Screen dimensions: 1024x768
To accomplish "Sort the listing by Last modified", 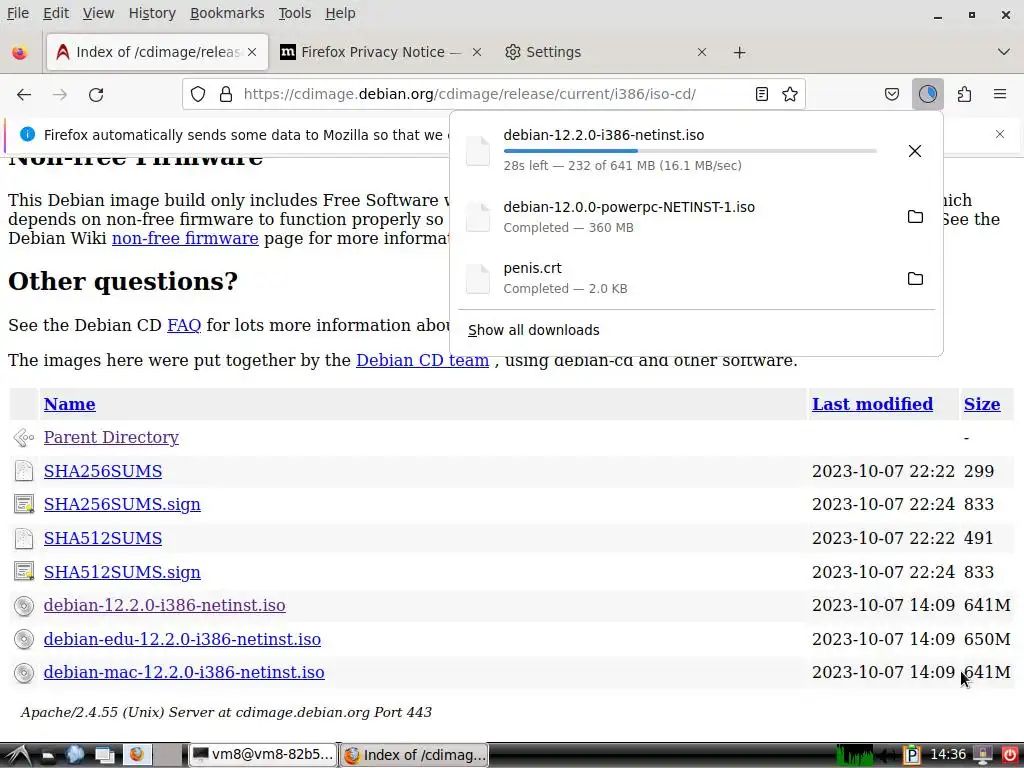I will pos(872,404).
